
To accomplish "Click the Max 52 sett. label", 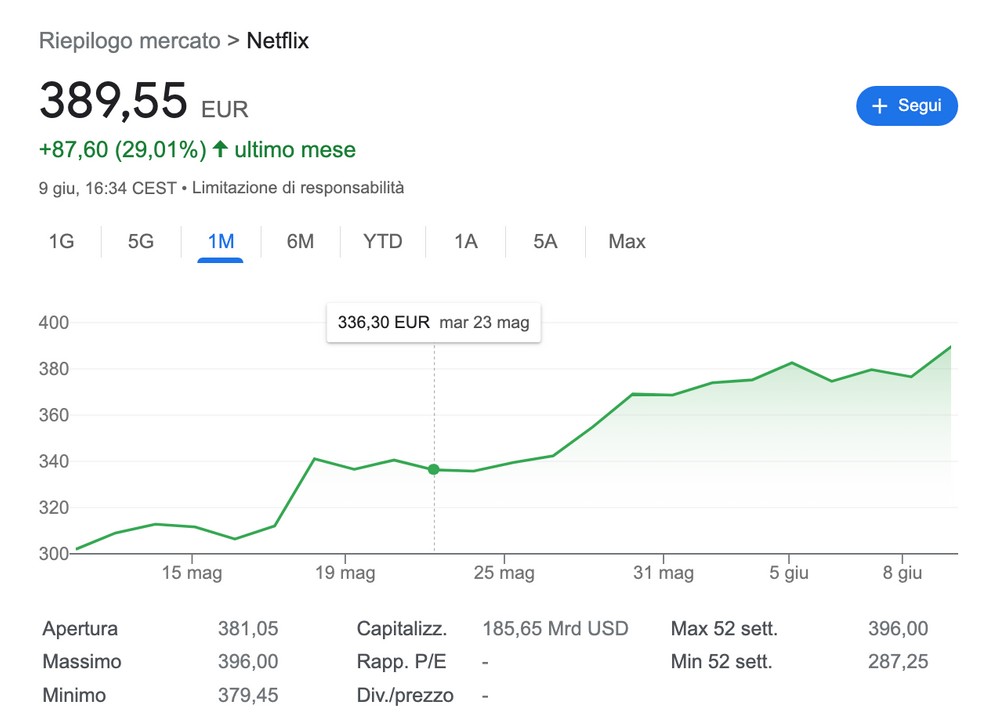I will [724, 628].
